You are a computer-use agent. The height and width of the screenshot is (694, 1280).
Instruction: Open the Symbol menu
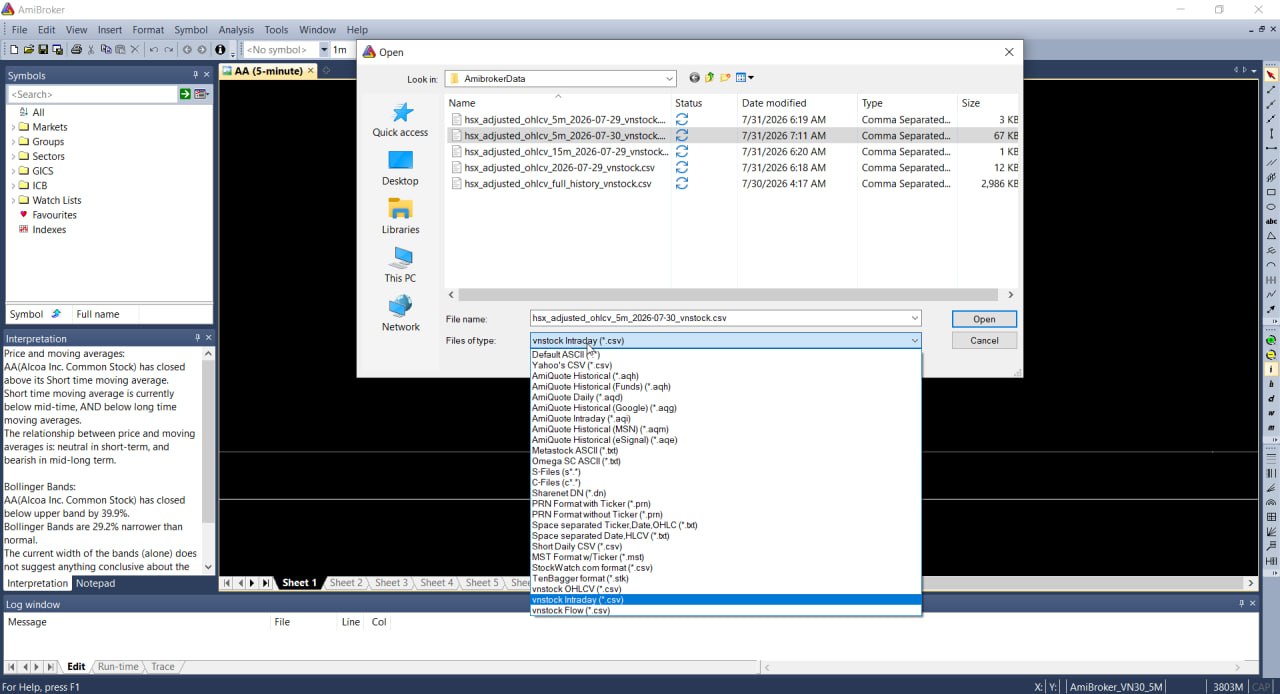(x=191, y=30)
